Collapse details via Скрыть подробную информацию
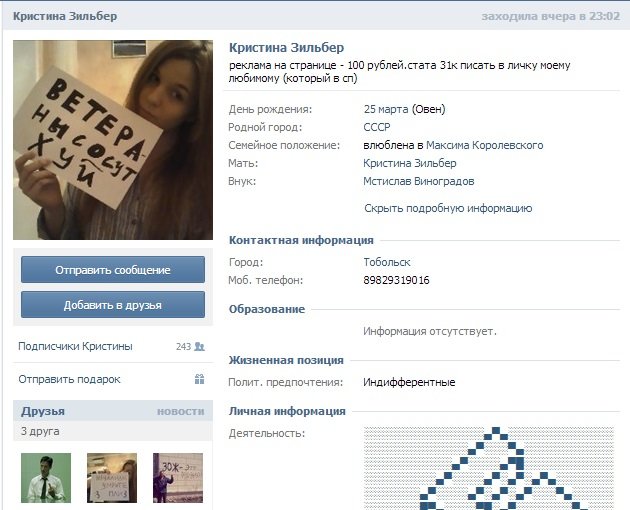Image resolution: width=630 pixels, height=510 pixels. 448,208
